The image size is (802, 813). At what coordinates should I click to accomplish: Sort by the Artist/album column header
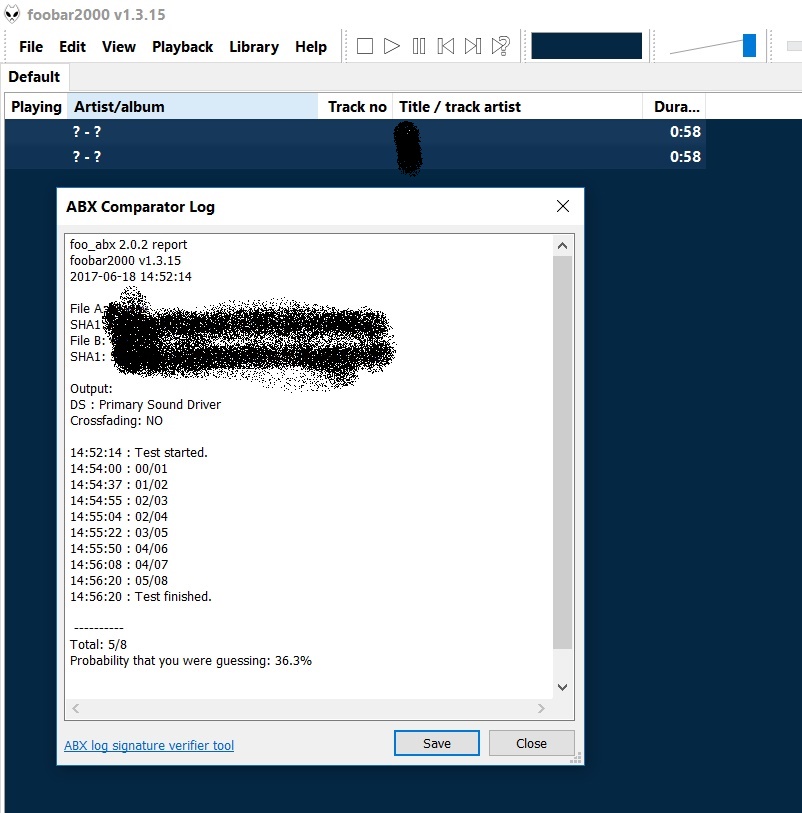tap(192, 107)
